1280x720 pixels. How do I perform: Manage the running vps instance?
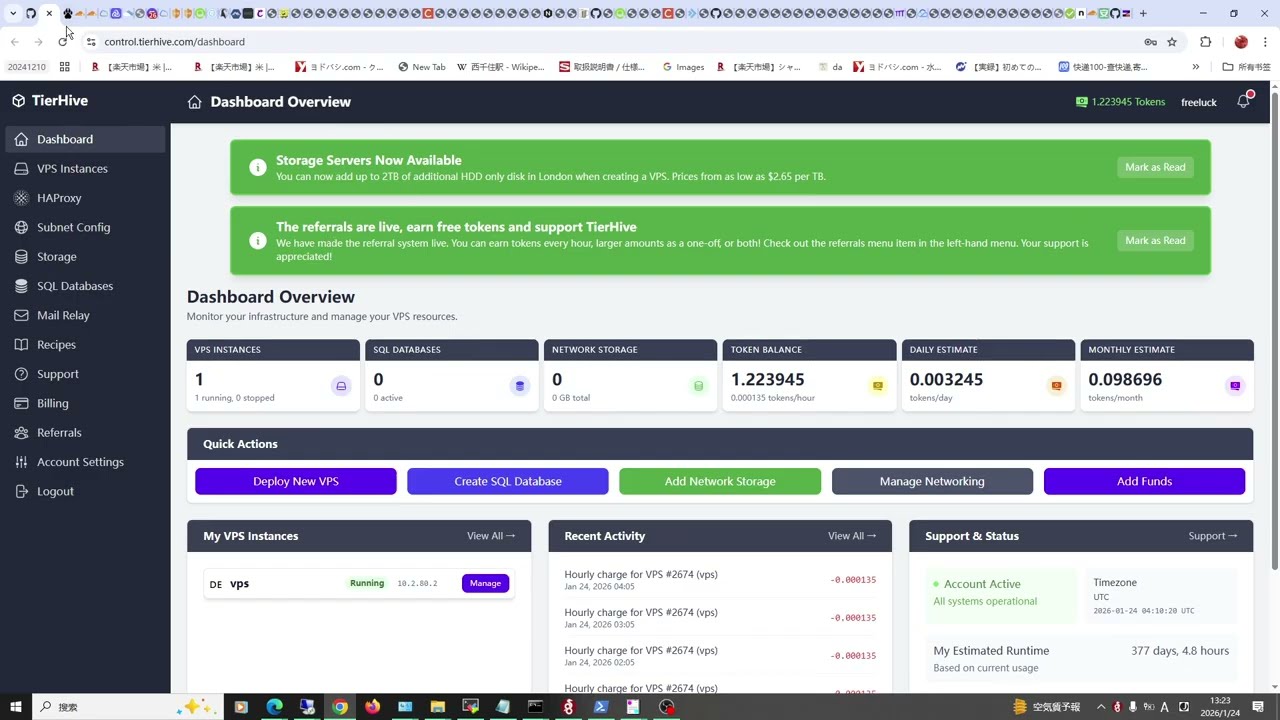pyautogui.click(x=485, y=583)
